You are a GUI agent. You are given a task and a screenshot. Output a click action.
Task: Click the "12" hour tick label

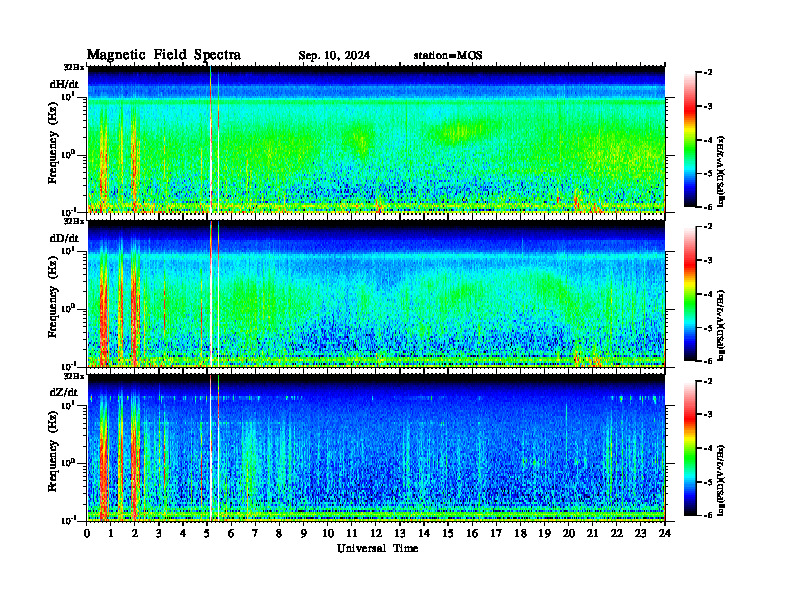point(376,533)
